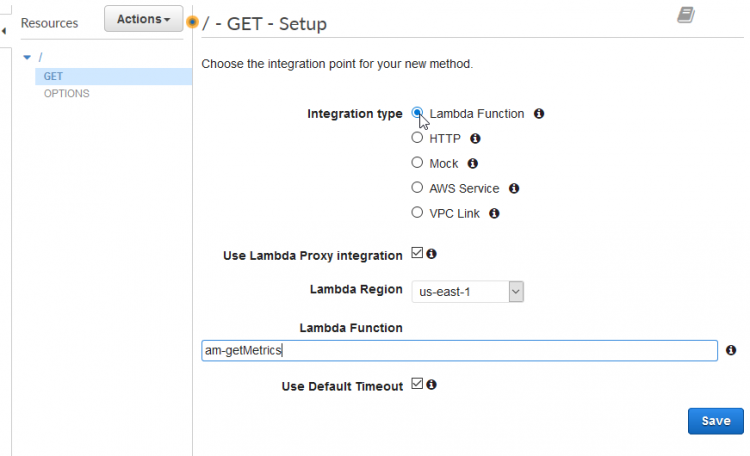Select the Mock integration type
Image resolution: width=750 pixels, height=456 pixels.
(418, 163)
